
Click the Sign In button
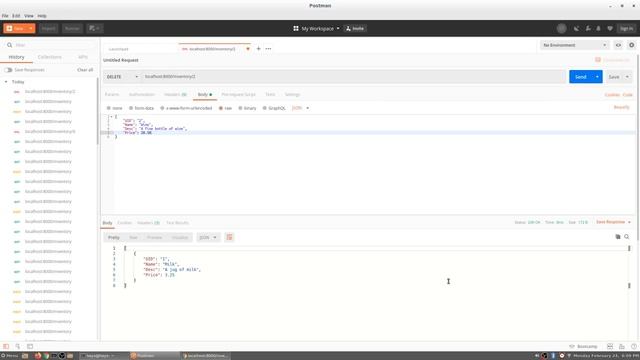(626, 29)
